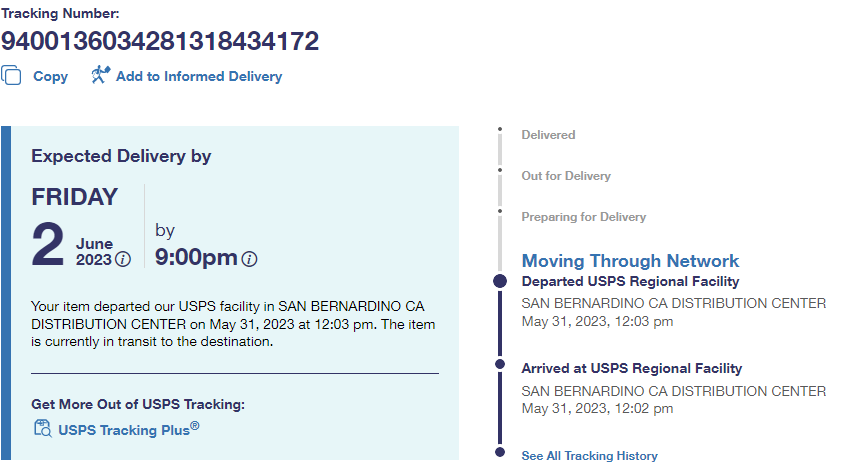Click the Moving Through Network heading

point(630,261)
